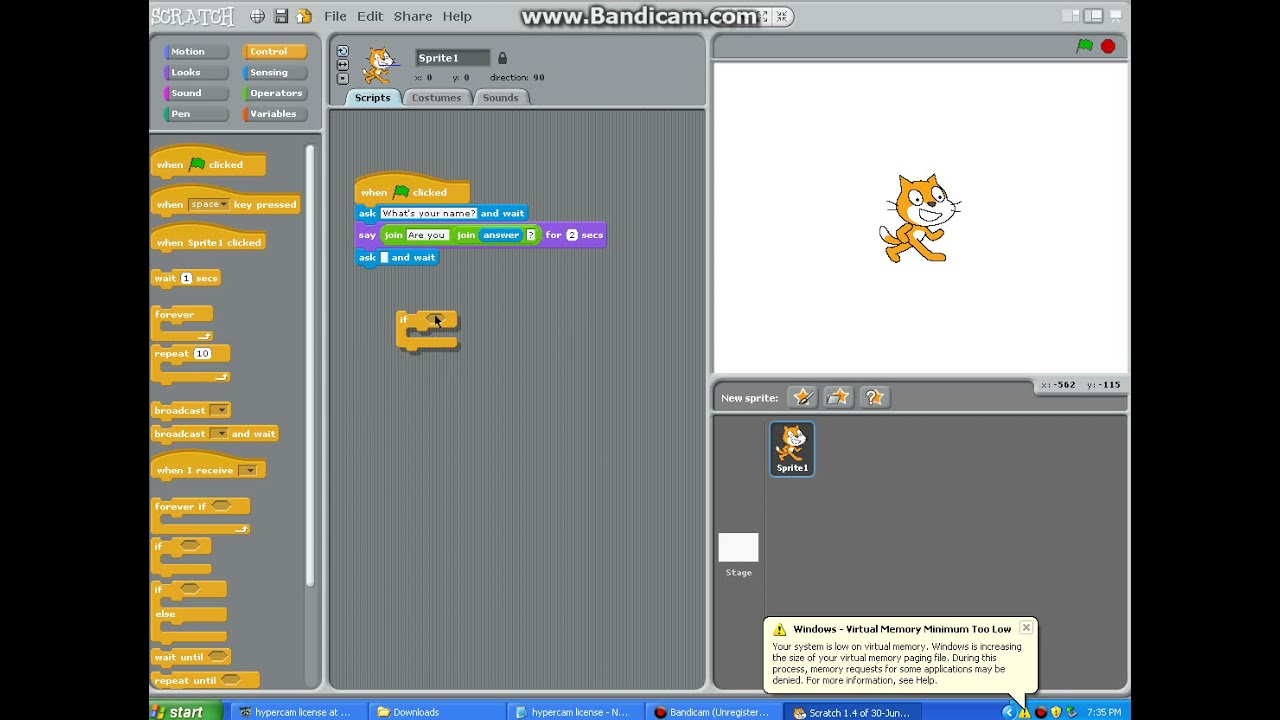Screen dimensions: 1280x720
Task: Set rotation style to left-right flip only
Action: (342, 65)
